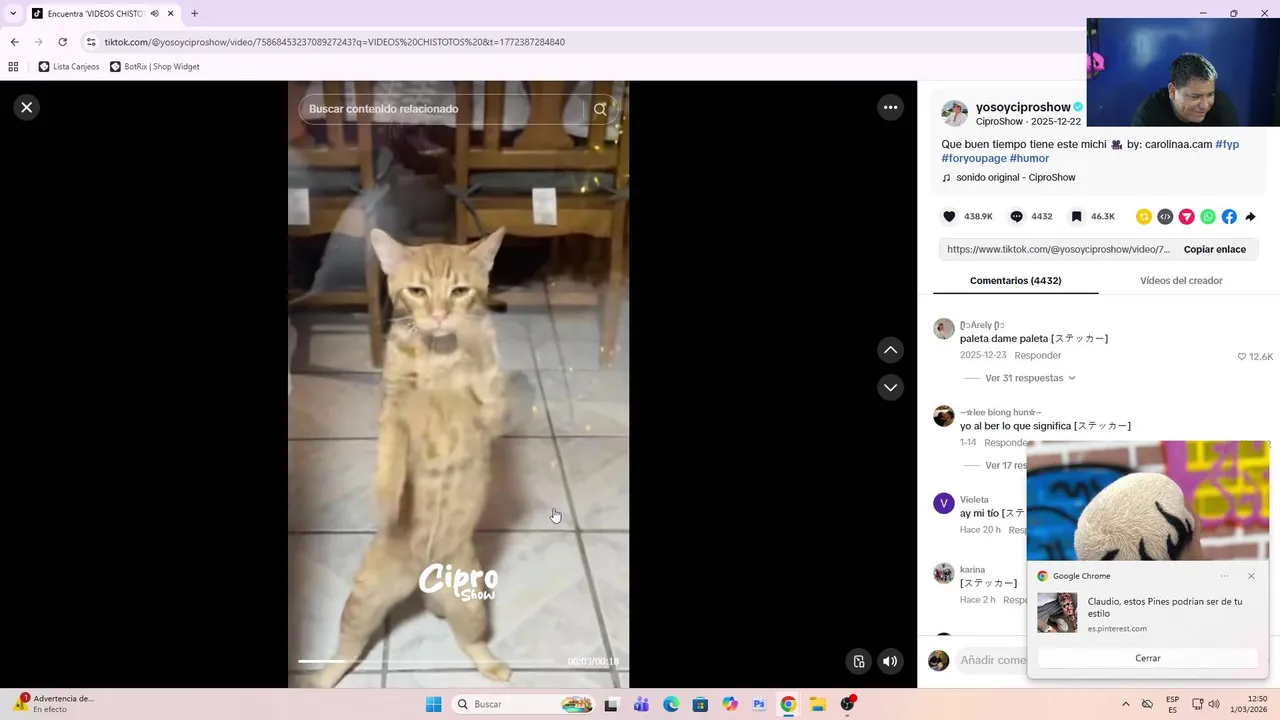The height and width of the screenshot is (720, 1280).
Task: Open the three-dots more options menu
Action: [x=890, y=107]
